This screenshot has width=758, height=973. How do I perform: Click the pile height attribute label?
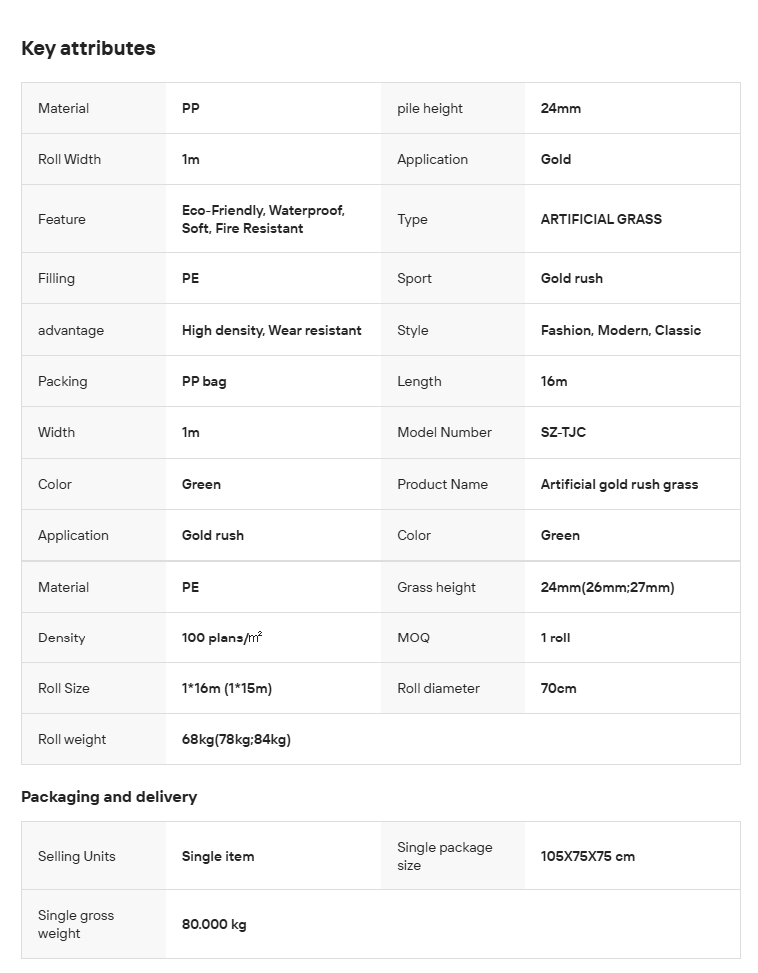430,108
